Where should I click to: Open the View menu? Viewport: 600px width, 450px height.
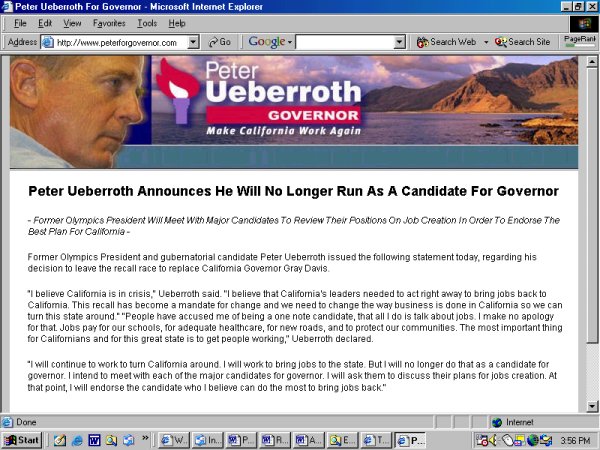[72, 23]
